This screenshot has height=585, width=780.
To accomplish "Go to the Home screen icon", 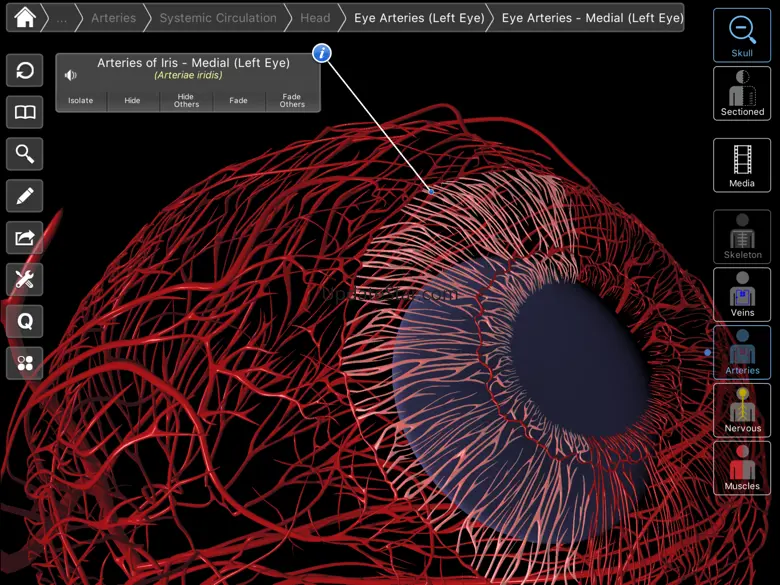I will coord(25,17).
